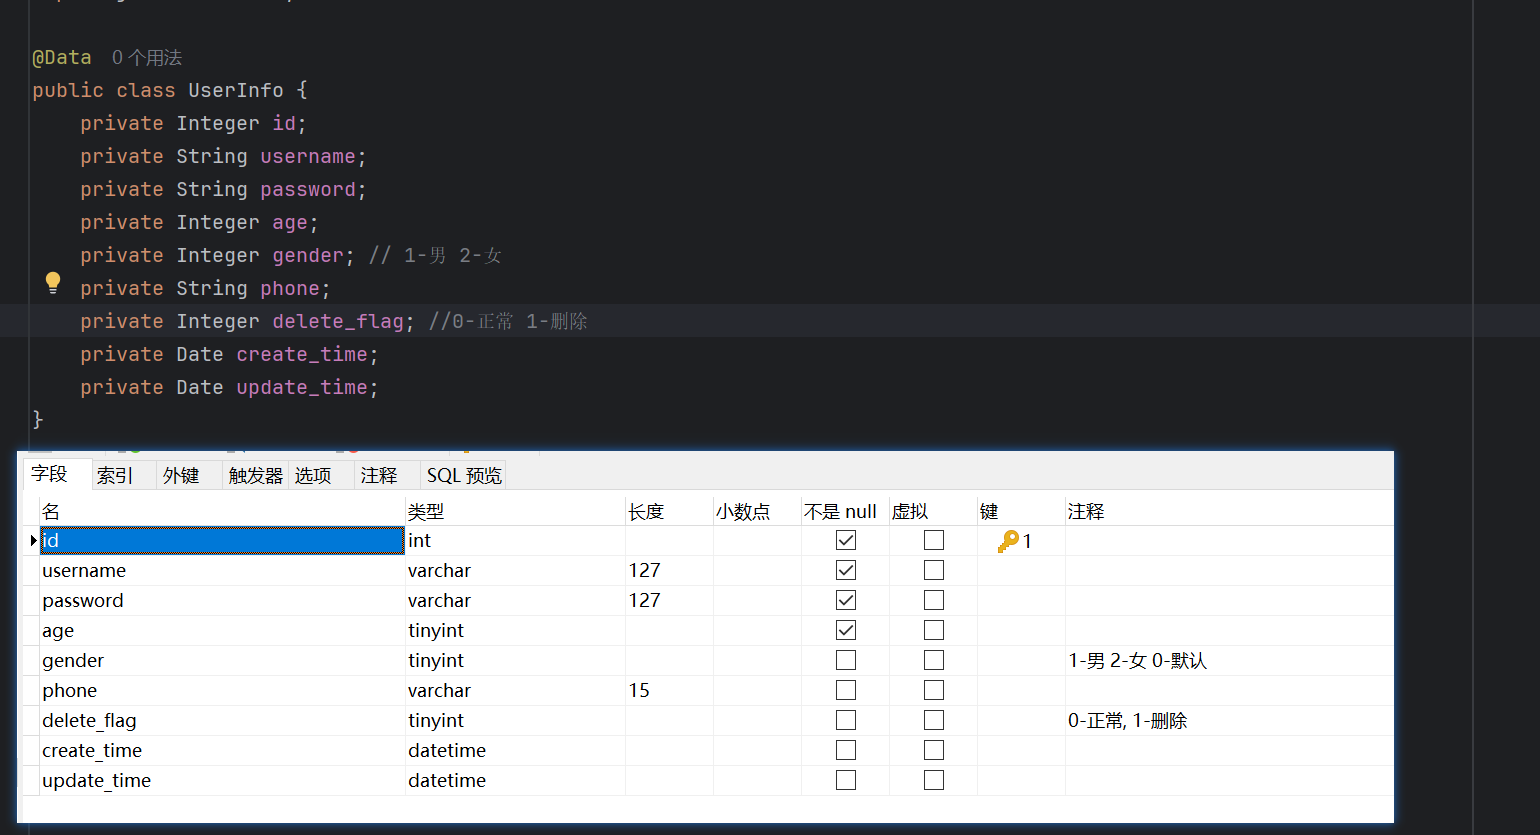This screenshot has height=835, width=1540.
Task: Click the row indicator arrow beside id
Action: [x=33, y=541]
